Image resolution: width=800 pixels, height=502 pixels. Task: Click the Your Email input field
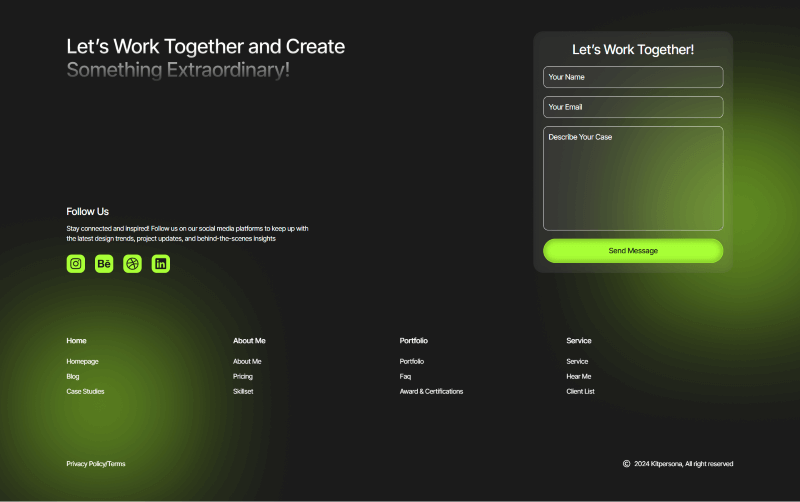(x=632, y=107)
